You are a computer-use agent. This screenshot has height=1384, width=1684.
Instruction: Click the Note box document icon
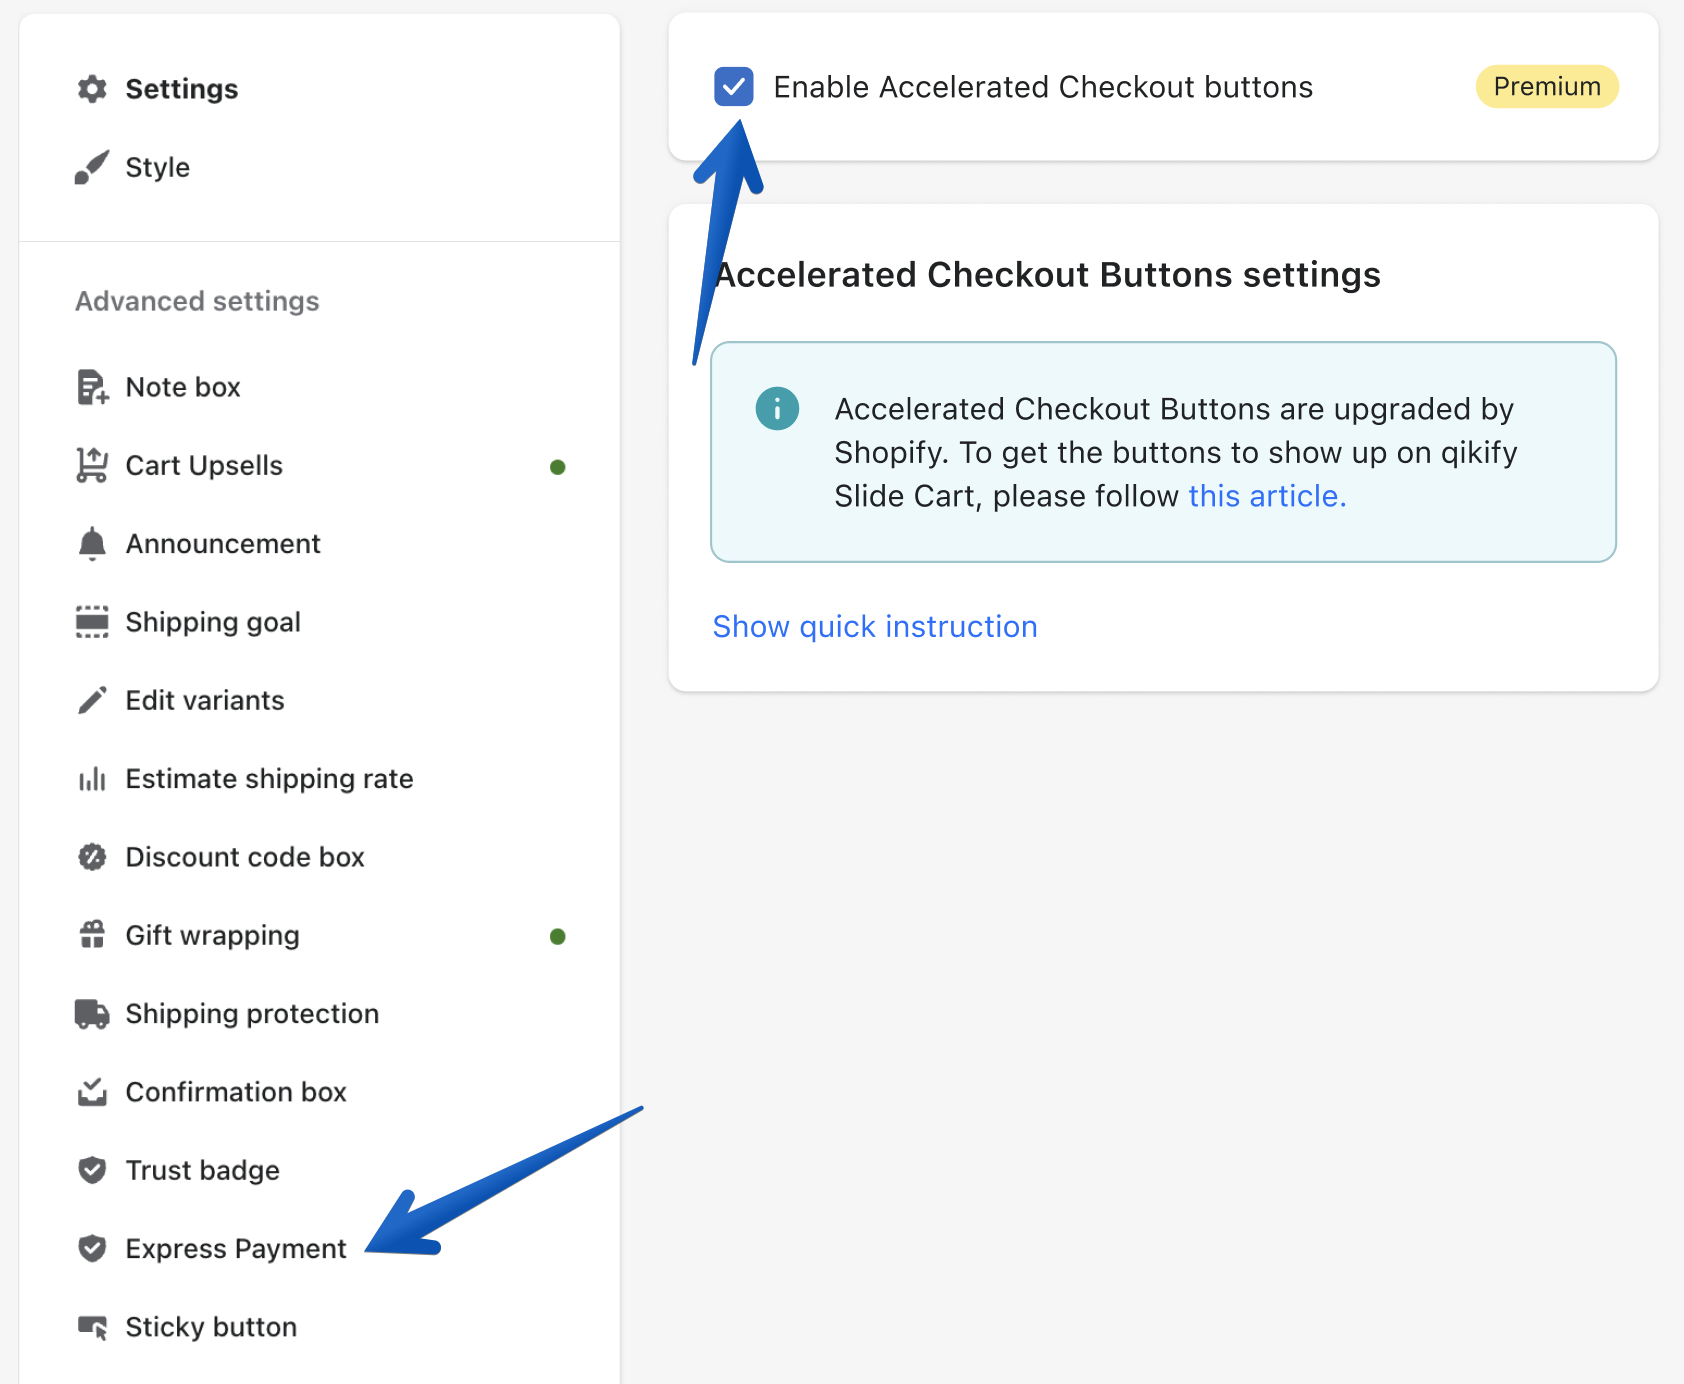pyautogui.click(x=92, y=387)
